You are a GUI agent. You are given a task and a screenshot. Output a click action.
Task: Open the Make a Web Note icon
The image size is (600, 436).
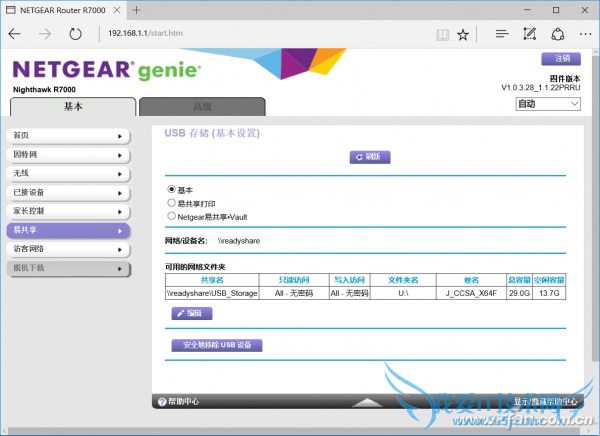point(530,34)
